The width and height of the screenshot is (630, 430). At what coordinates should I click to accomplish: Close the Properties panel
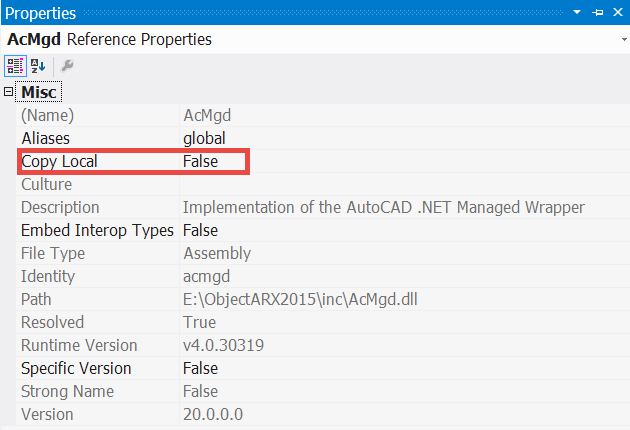[618, 12]
